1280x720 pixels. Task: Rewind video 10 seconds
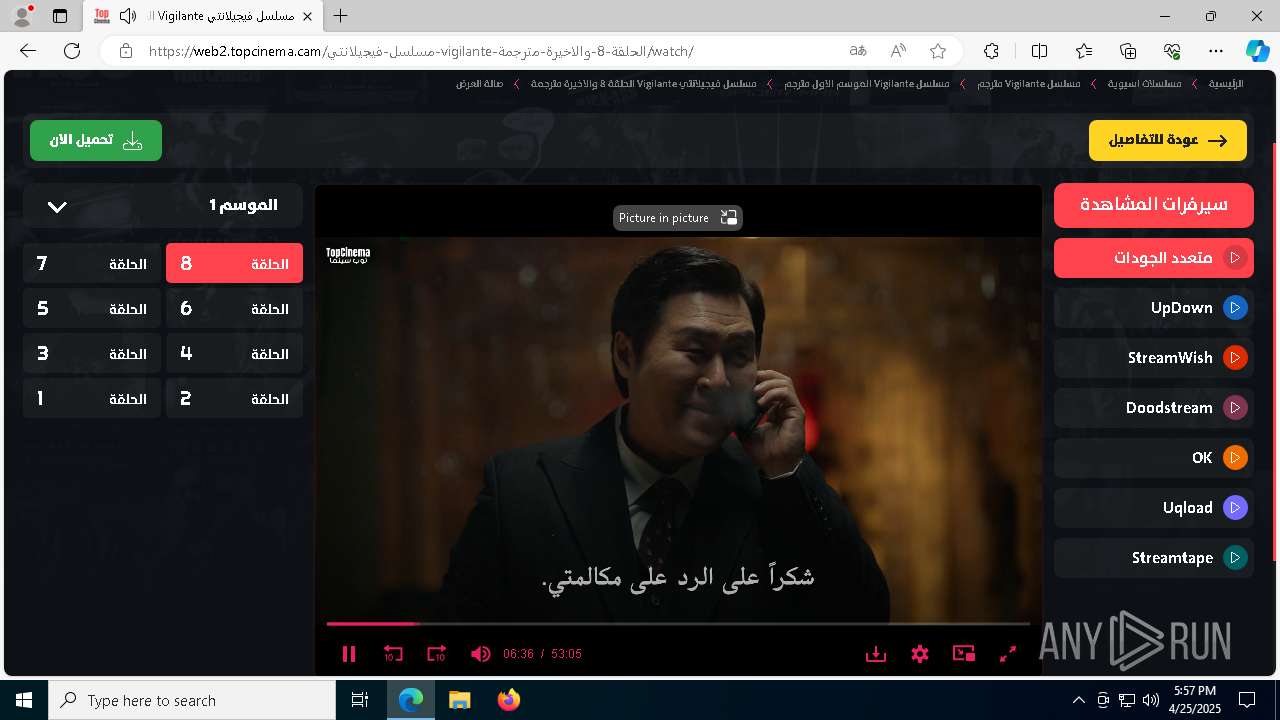click(393, 654)
